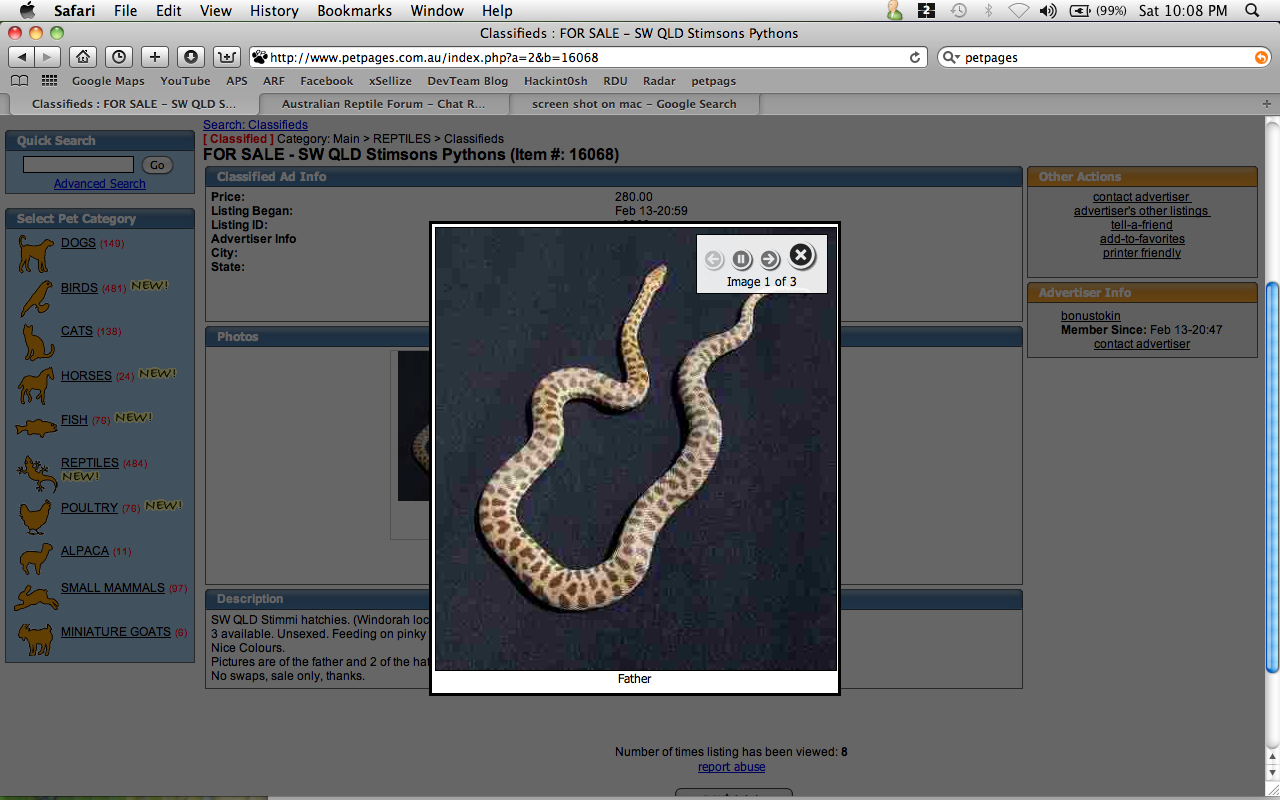Click tell-a-friend link
Screen dimensions: 1280x800
point(1142,225)
